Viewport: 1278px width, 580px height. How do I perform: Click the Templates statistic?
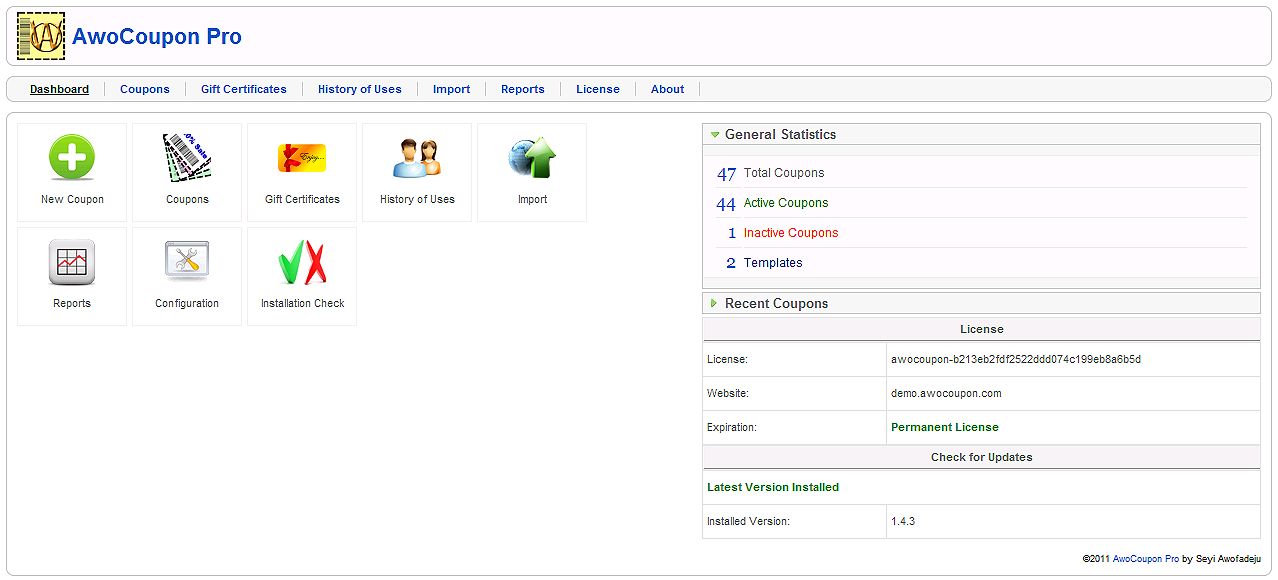[x=773, y=263]
